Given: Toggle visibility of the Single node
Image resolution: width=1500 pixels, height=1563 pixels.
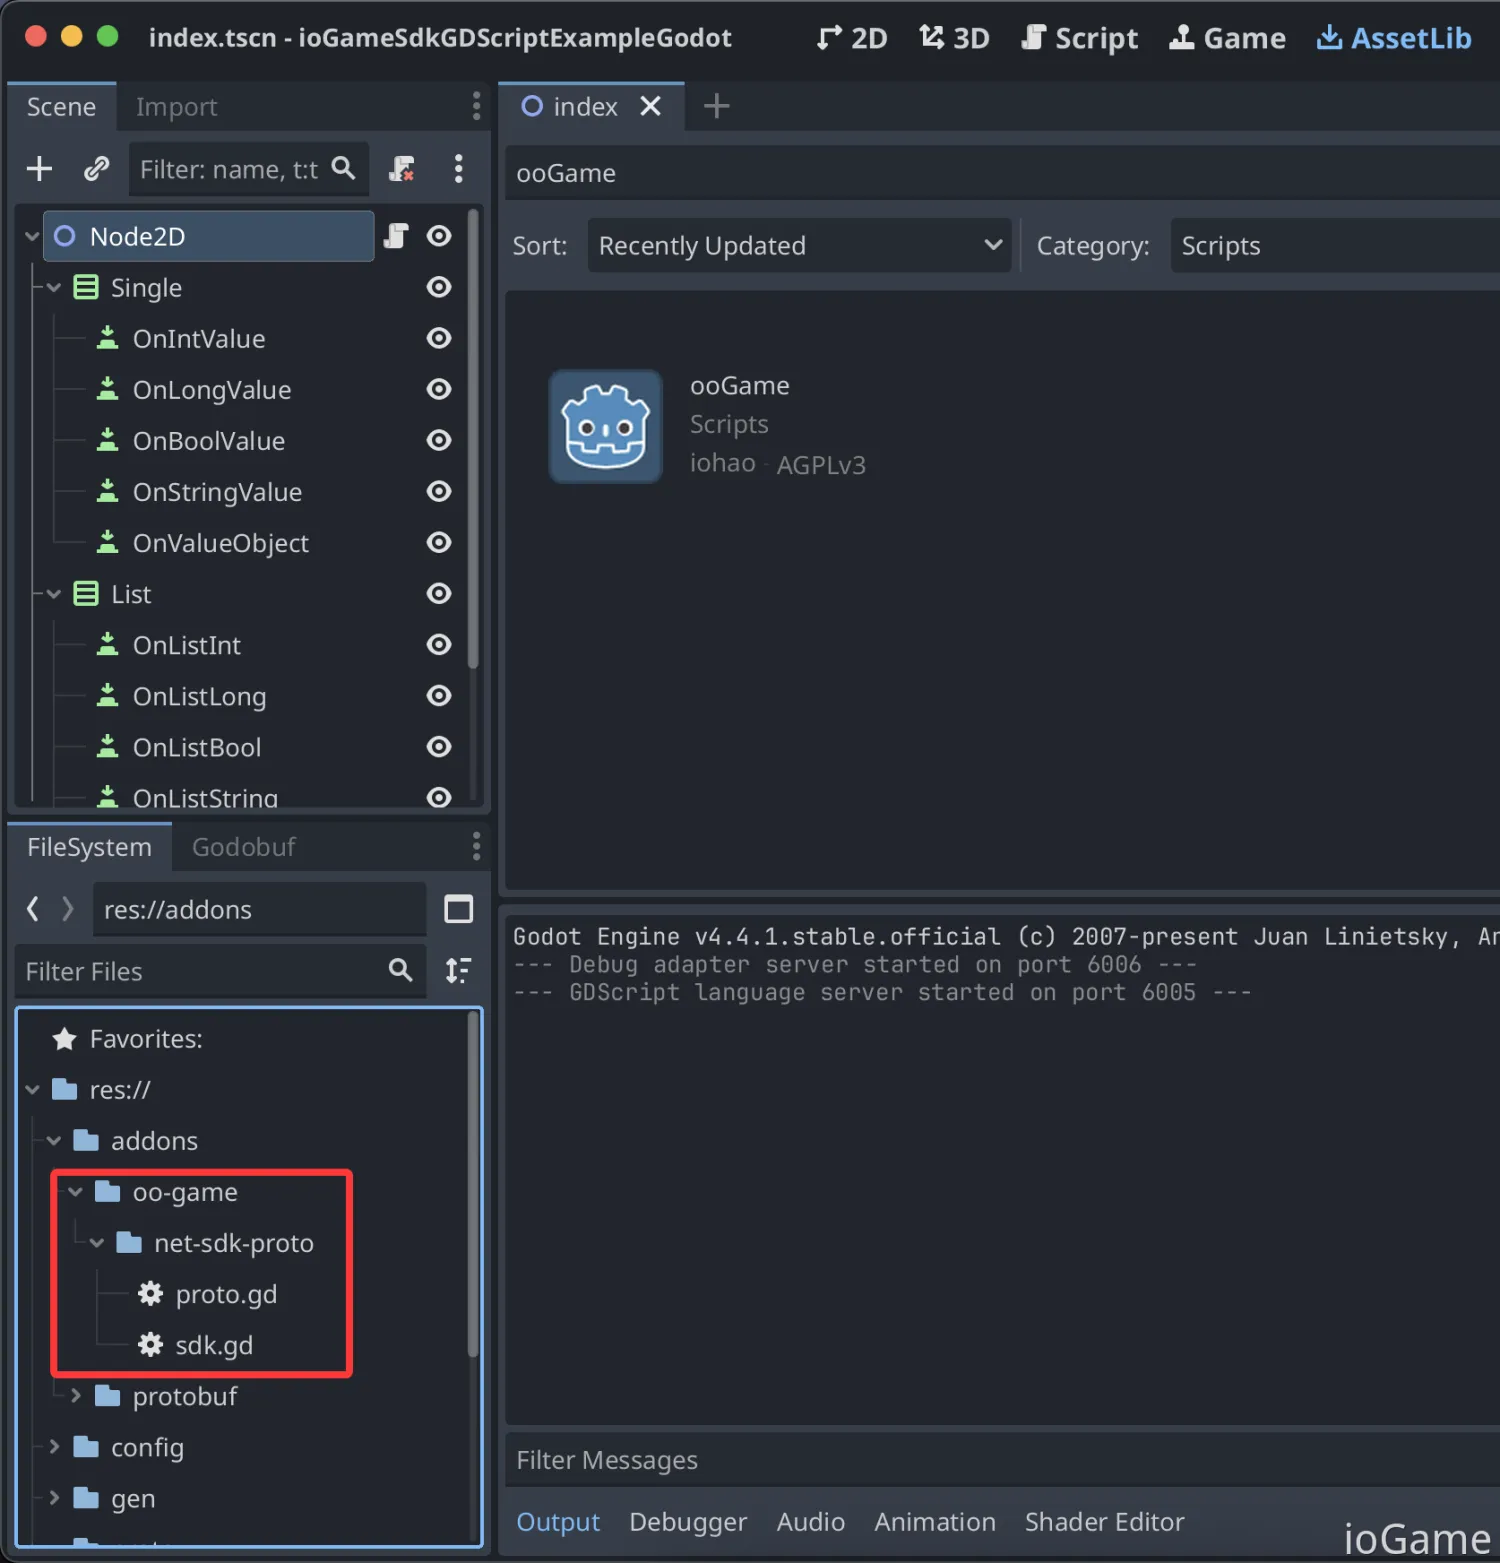Looking at the screenshot, I should tap(438, 288).
